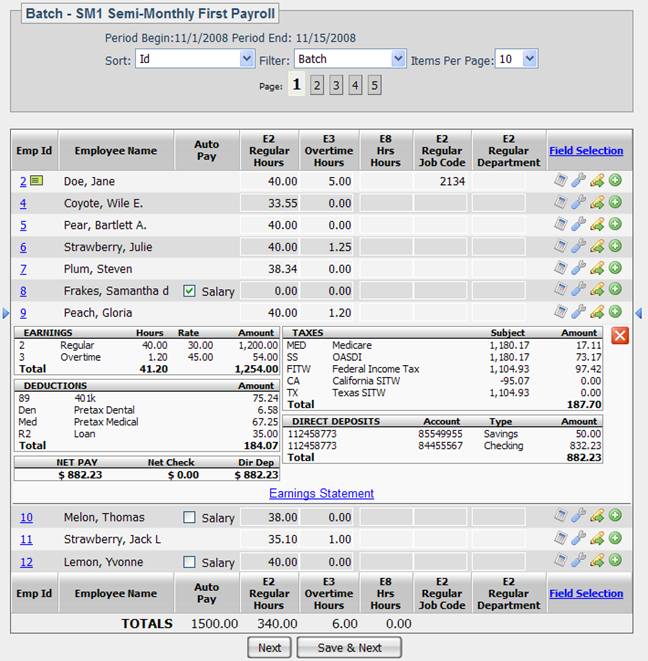This screenshot has width=648, height=661.
Task: Go to page 5
Action: click(374, 86)
